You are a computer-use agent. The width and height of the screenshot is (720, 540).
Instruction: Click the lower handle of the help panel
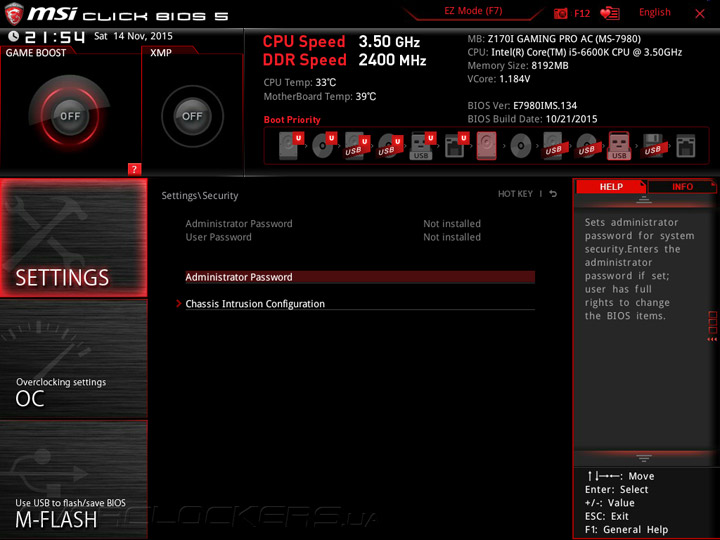coord(644,458)
